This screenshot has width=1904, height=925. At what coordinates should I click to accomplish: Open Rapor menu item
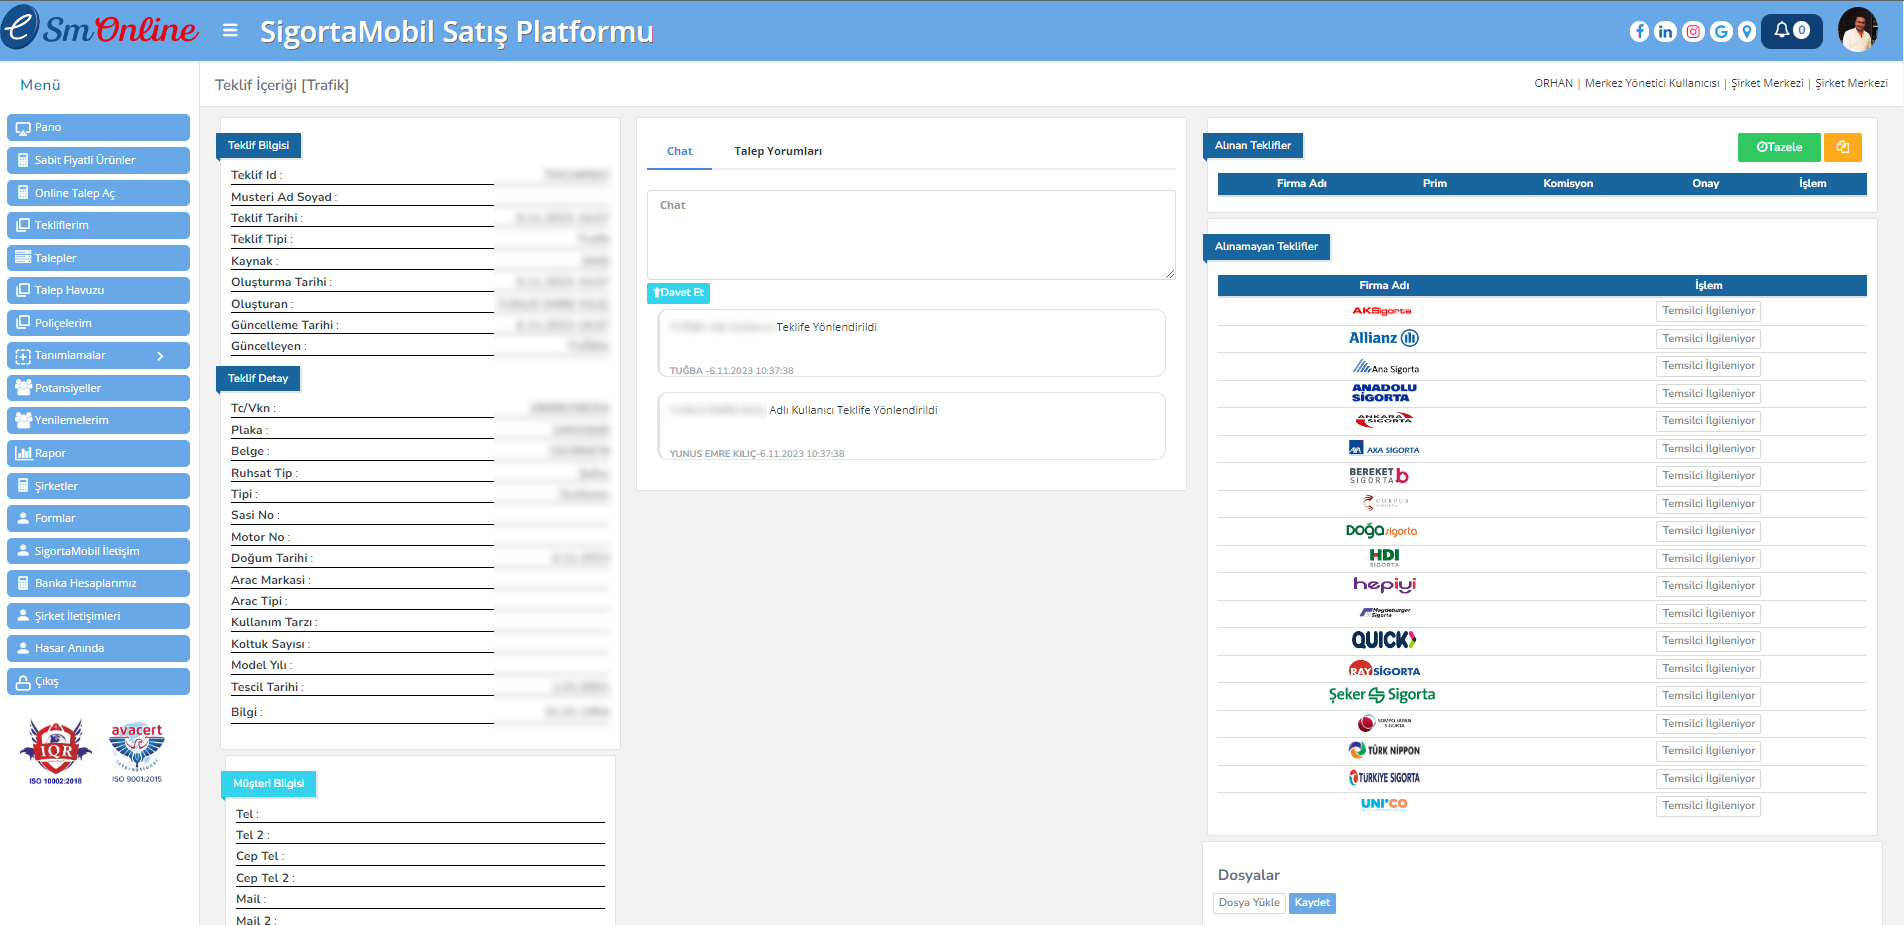[98, 453]
